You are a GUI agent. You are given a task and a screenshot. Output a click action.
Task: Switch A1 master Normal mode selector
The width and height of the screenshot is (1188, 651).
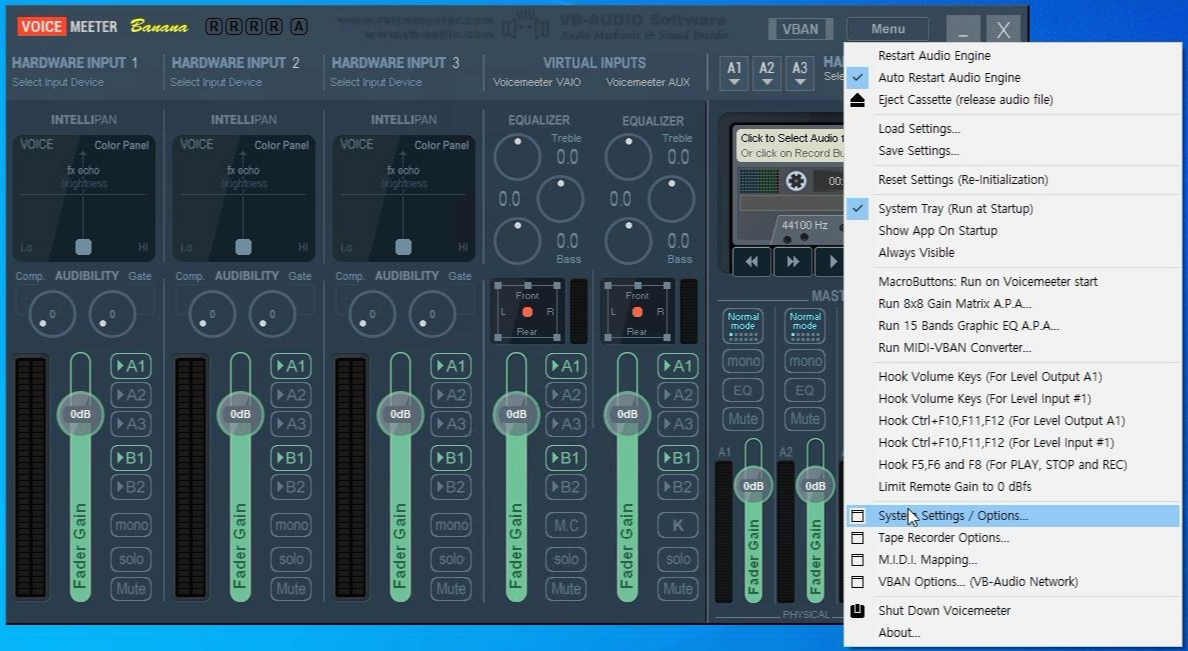click(742, 326)
